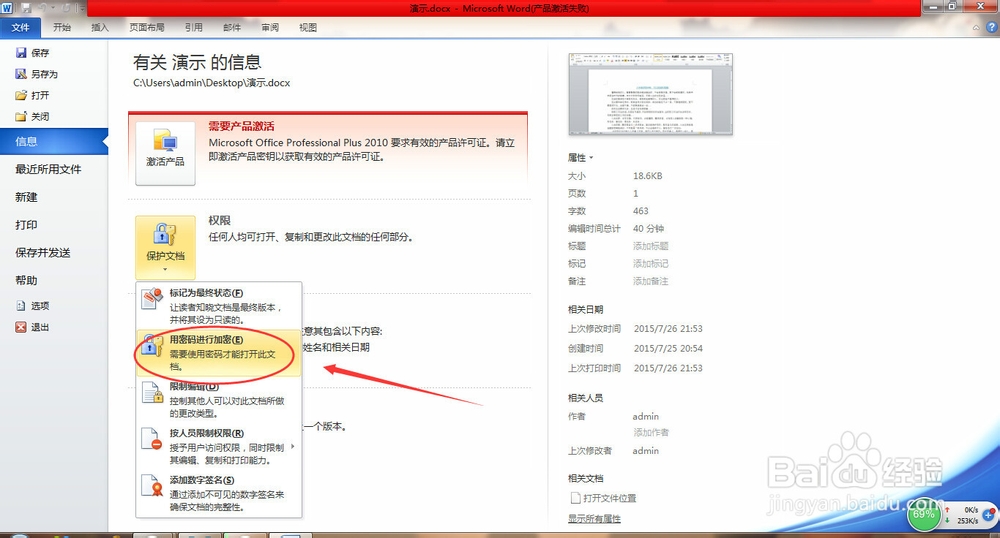Expand the submenu arrow beside 按人员限制权限
The image size is (1000, 538).
click(293, 446)
